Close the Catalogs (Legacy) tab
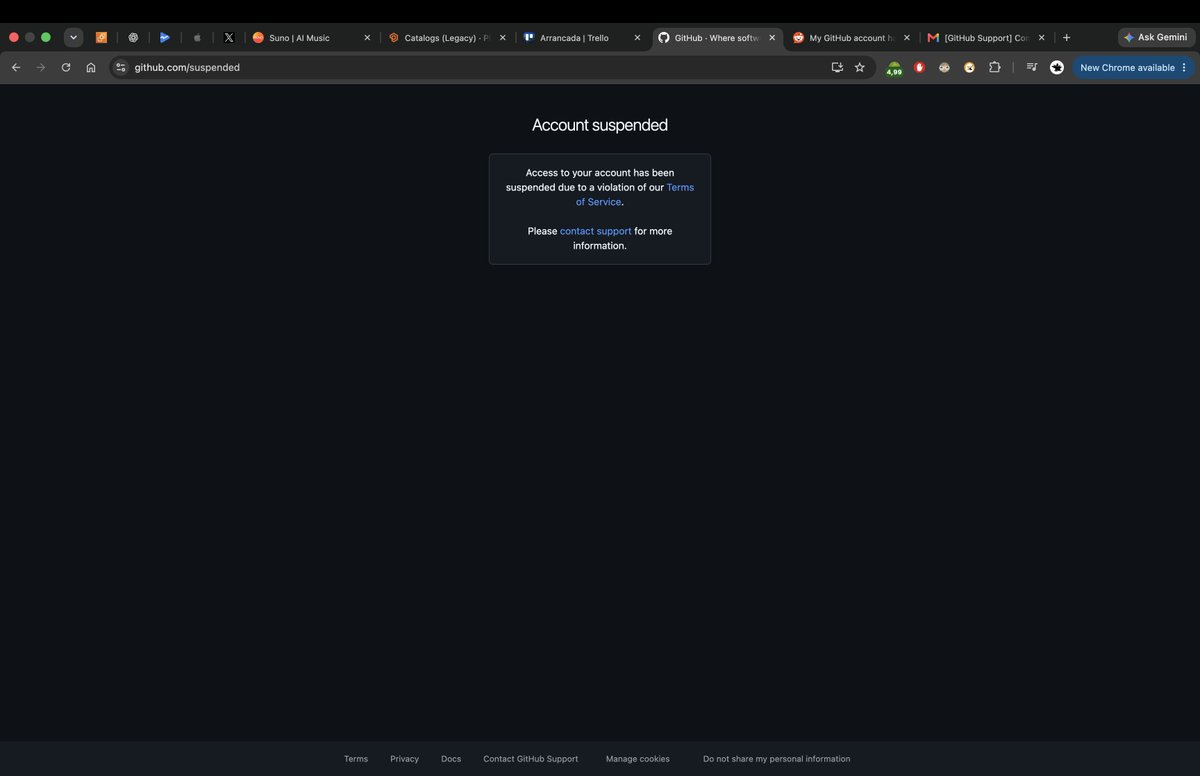Viewport: 1200px width, 776px height. coord(502,38)
